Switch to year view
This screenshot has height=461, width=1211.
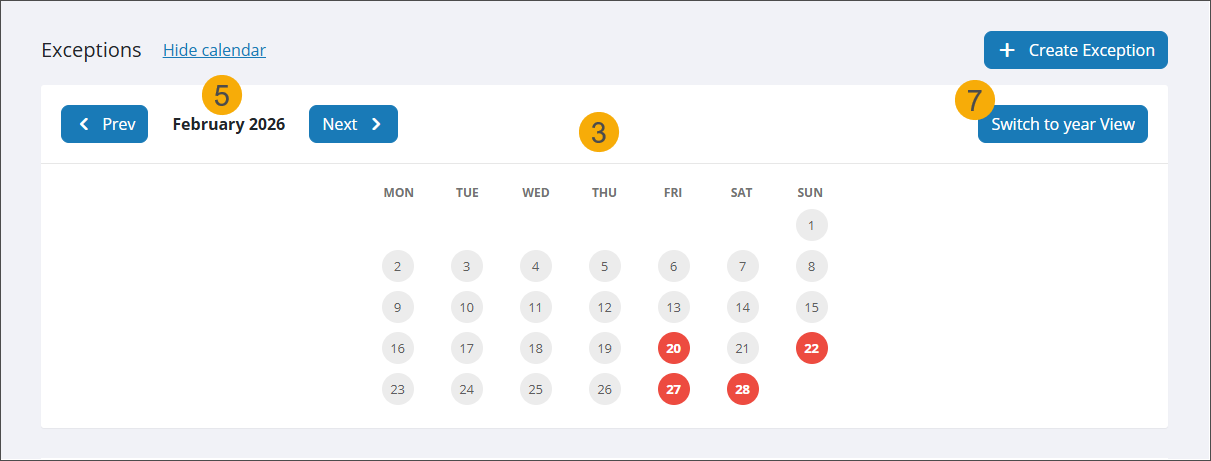coord(1062,124)
